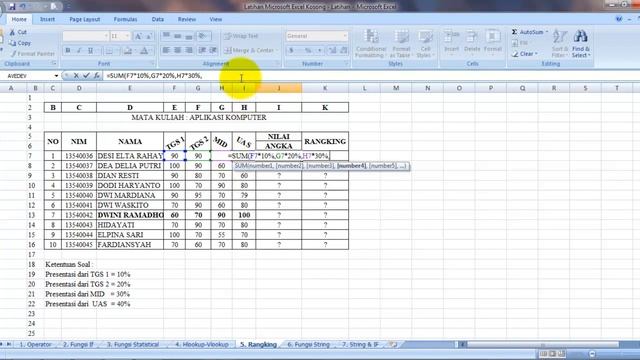Viewport: 640px width, 360px height.
Task: Click the Cancel X in formula bar
Action: click(76, 76)
